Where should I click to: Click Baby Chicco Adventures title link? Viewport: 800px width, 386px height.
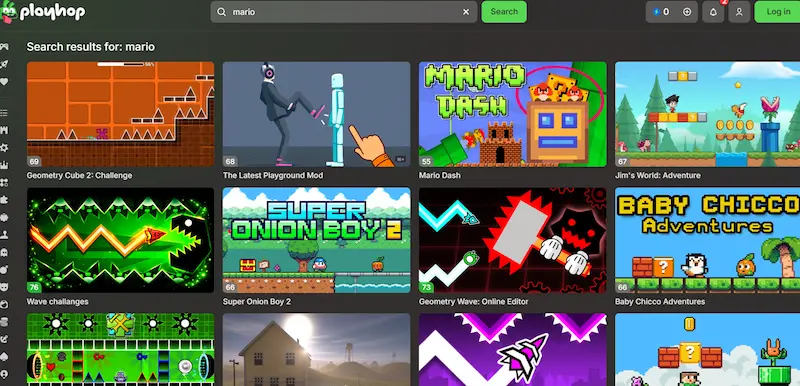point(660,301)
